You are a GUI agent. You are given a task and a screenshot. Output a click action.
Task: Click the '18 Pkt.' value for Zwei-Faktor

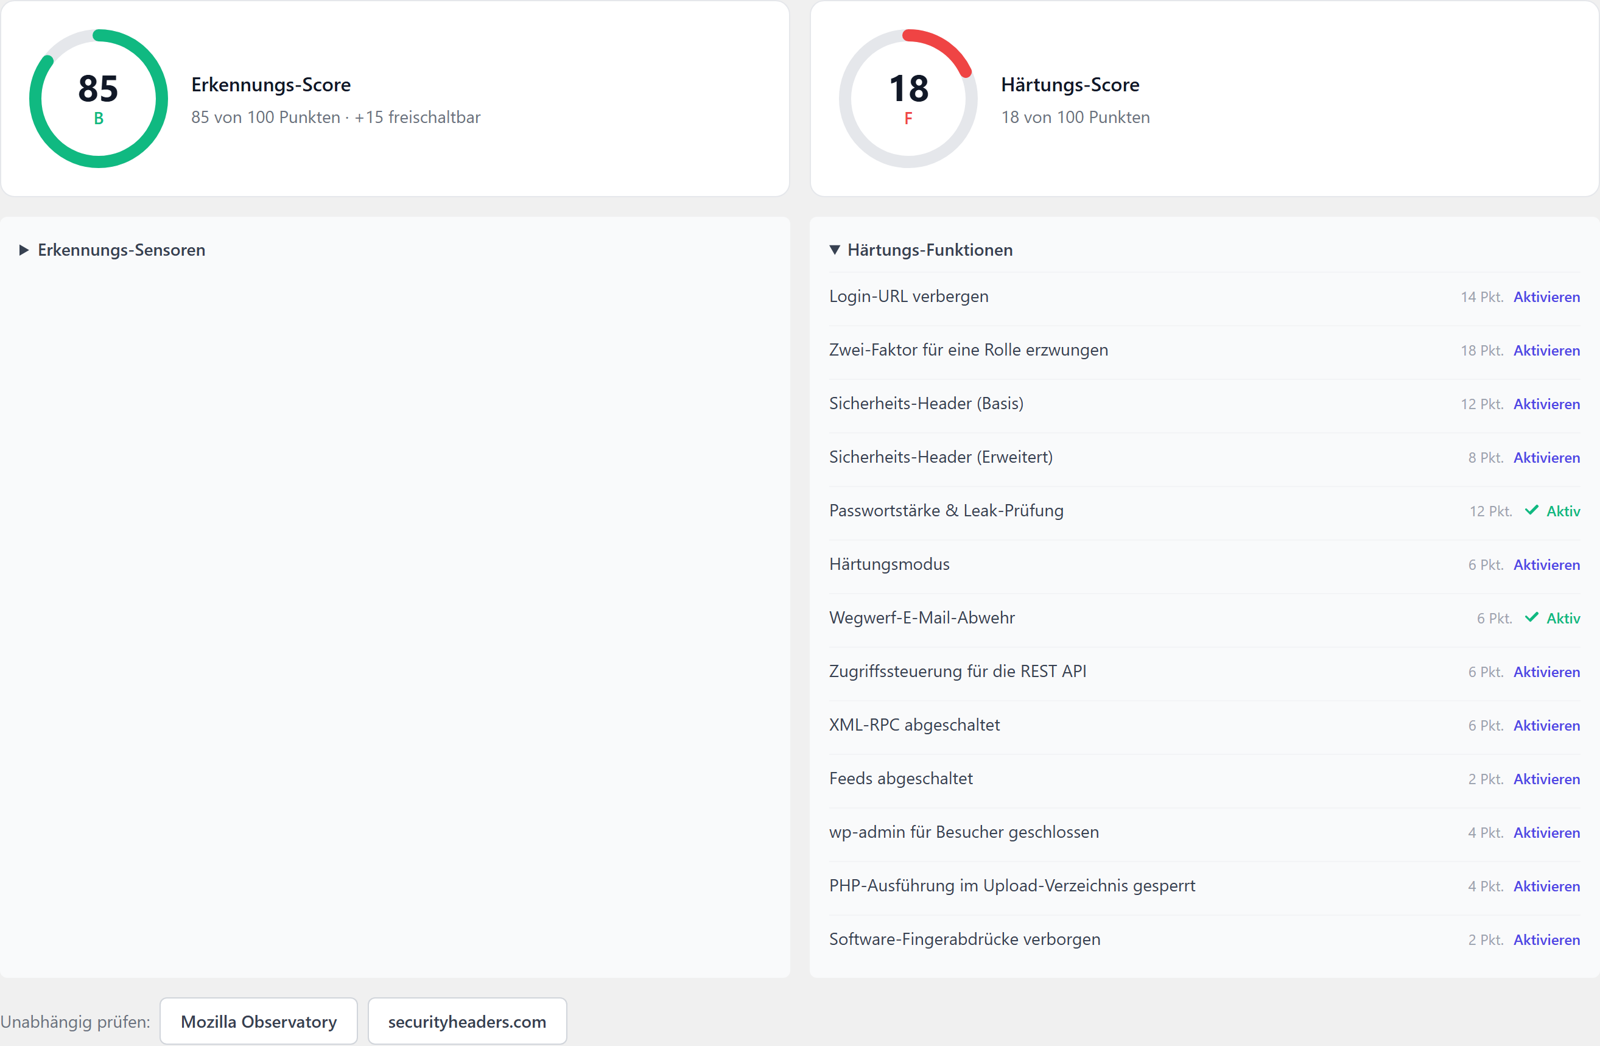(1482, 351)
